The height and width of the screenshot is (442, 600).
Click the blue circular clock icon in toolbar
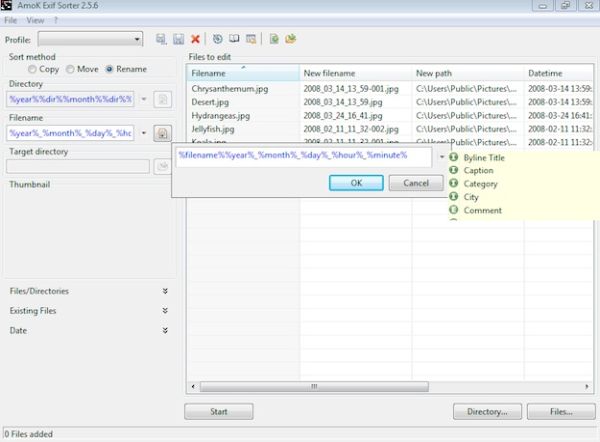pos(217,39)
